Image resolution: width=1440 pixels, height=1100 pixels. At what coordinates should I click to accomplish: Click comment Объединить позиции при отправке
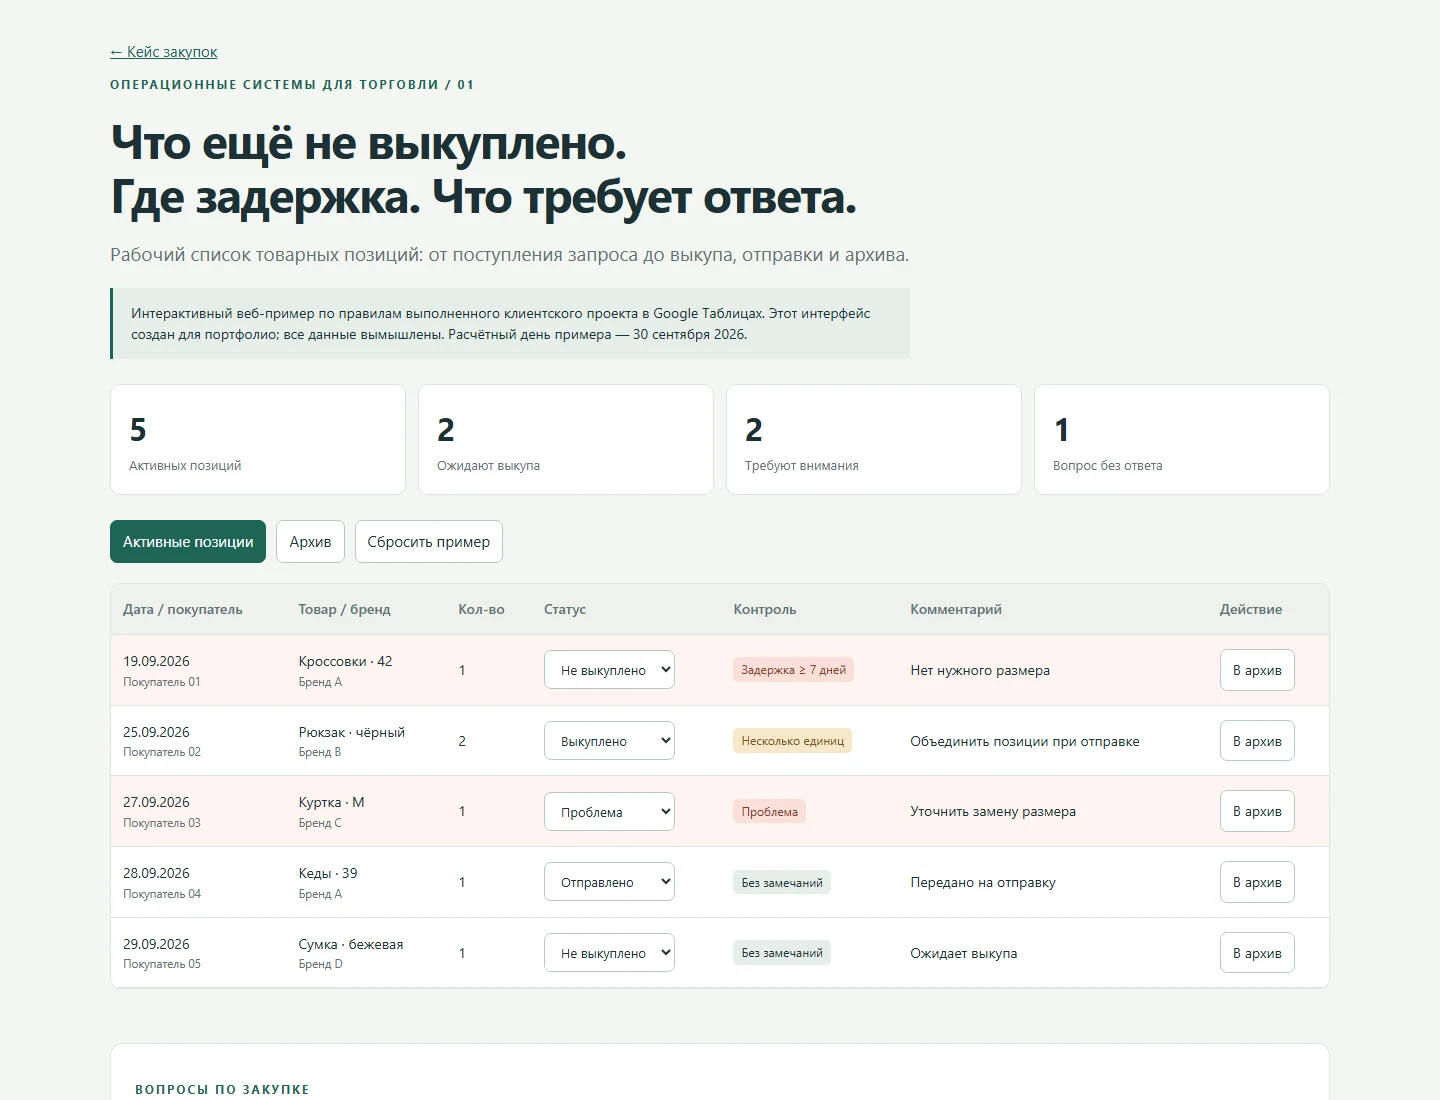(1025, 741)
